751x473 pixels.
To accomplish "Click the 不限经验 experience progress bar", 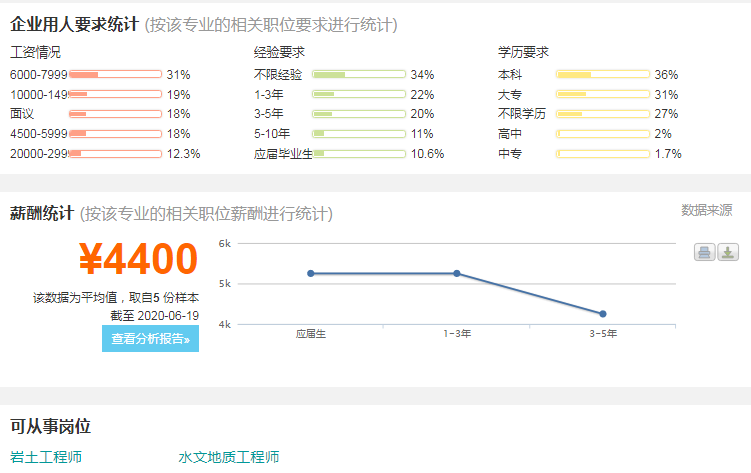I will pyautogui.click(x=359, y=74).
